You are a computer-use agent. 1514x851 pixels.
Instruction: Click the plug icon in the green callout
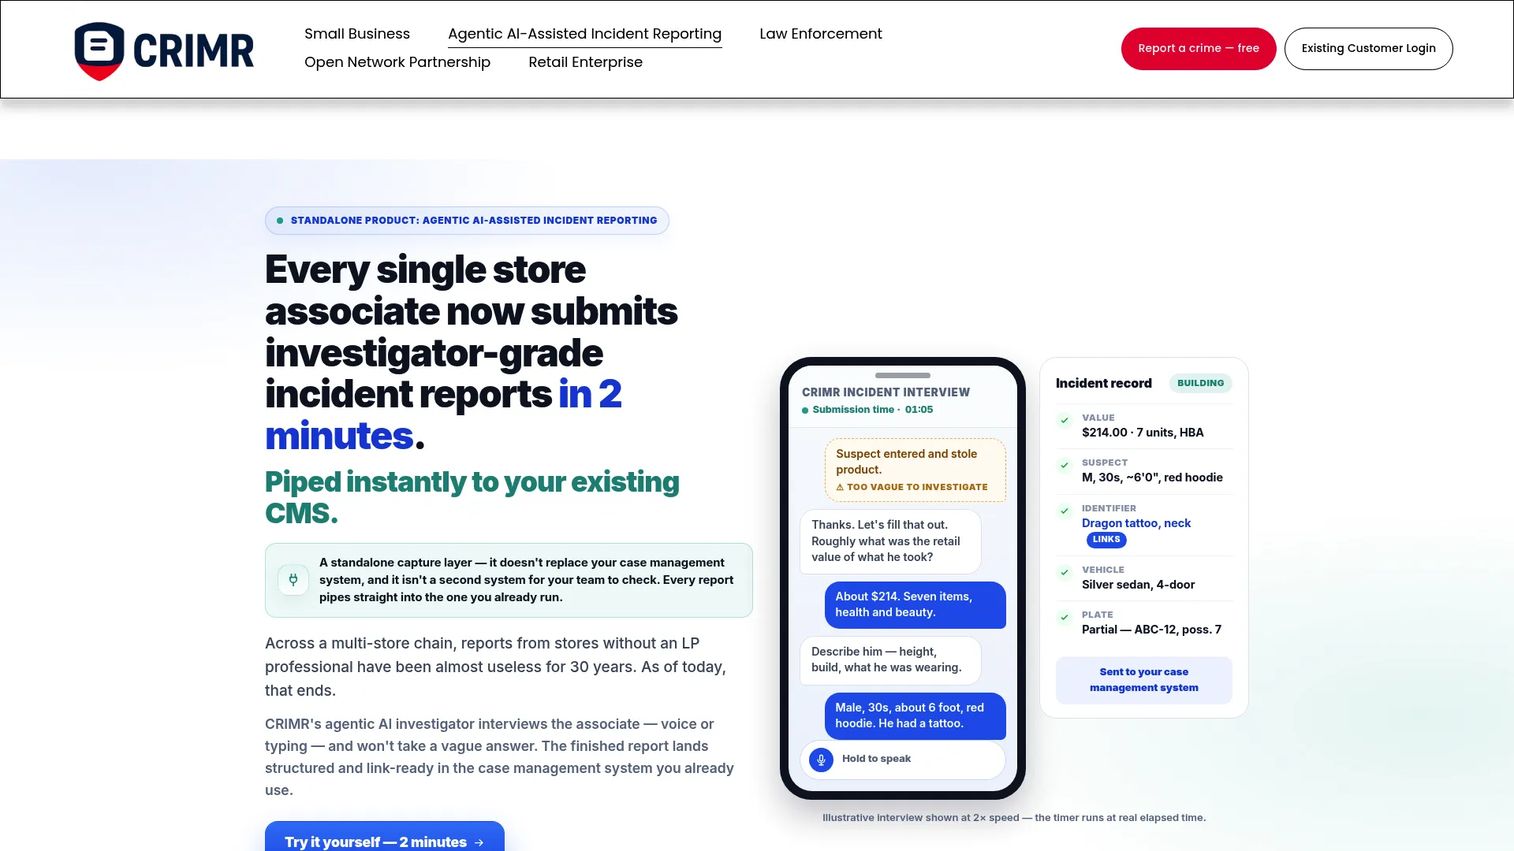(x=293, y=580)
